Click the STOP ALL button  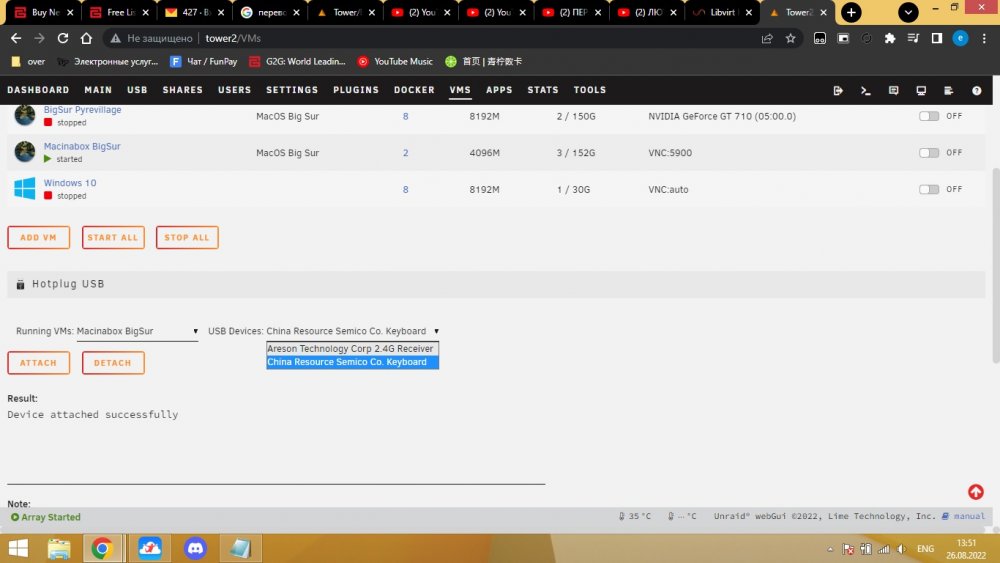point(187,237)
